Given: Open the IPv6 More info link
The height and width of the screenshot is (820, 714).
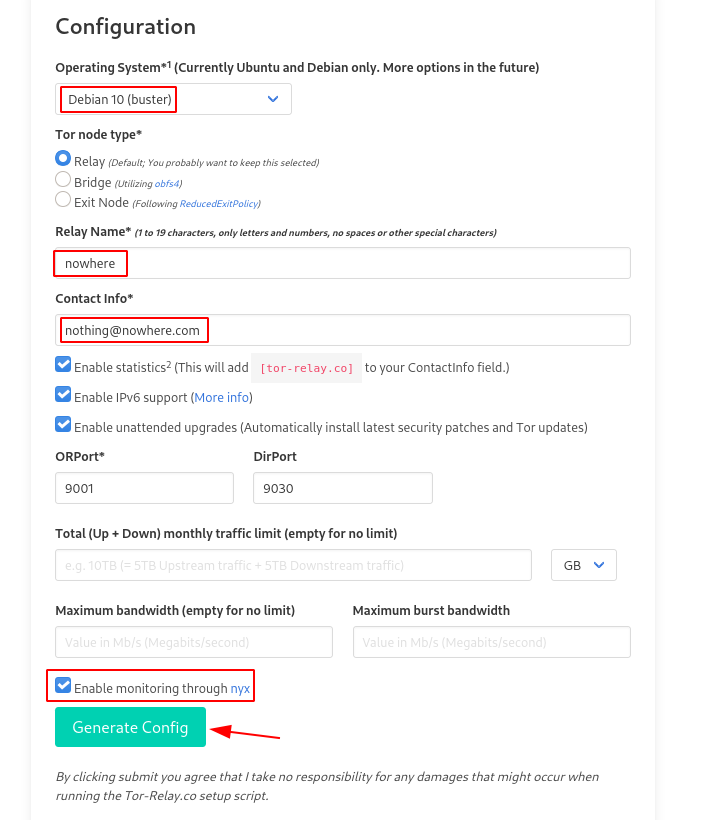Looking at the screenshot, I should pyautogui.click(x=221, y=397).
